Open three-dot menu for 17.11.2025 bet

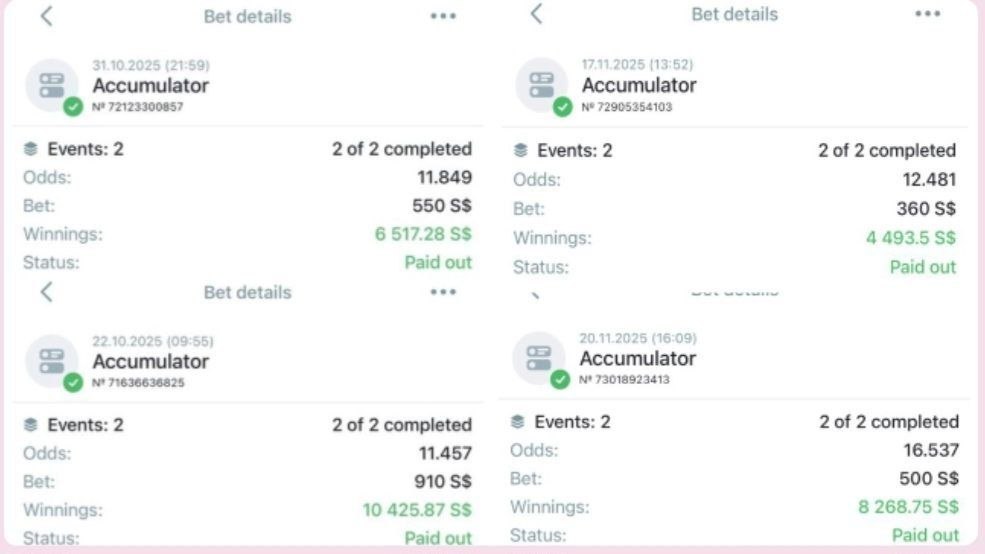point(927,13)
